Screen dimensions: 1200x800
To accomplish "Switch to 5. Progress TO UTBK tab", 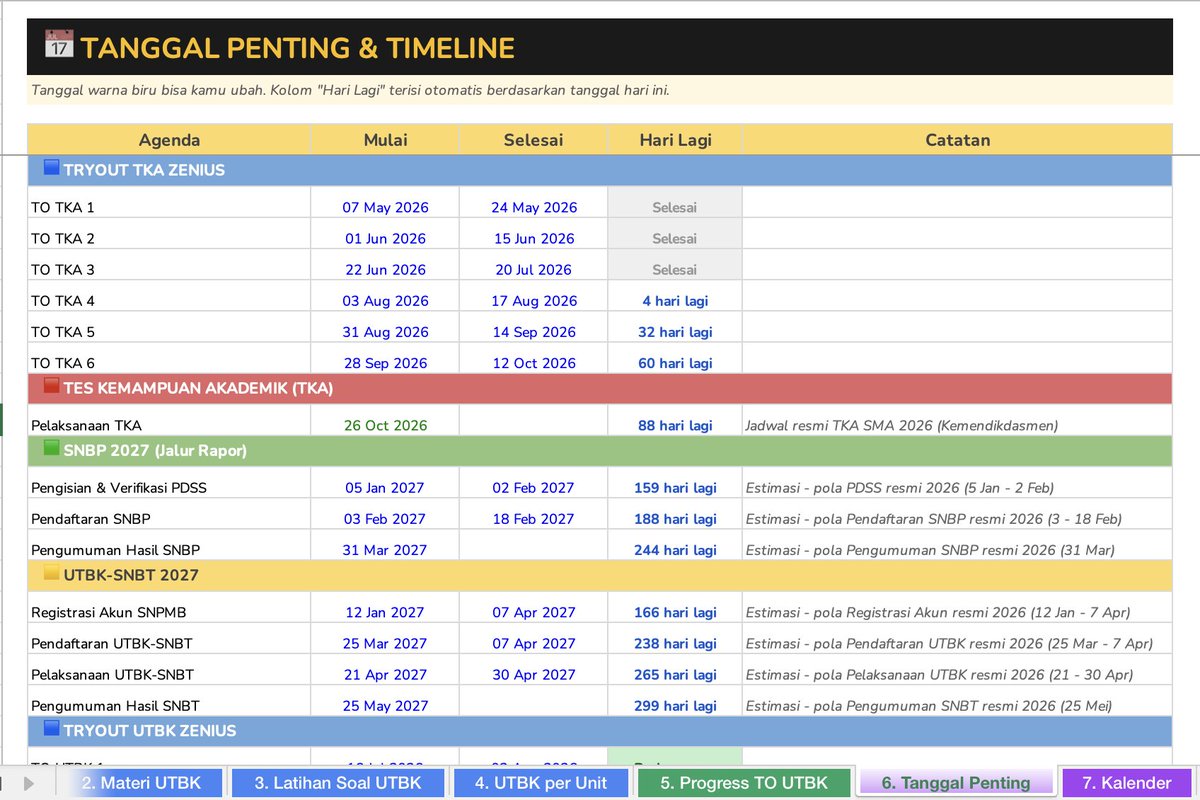I will (743, 783).
